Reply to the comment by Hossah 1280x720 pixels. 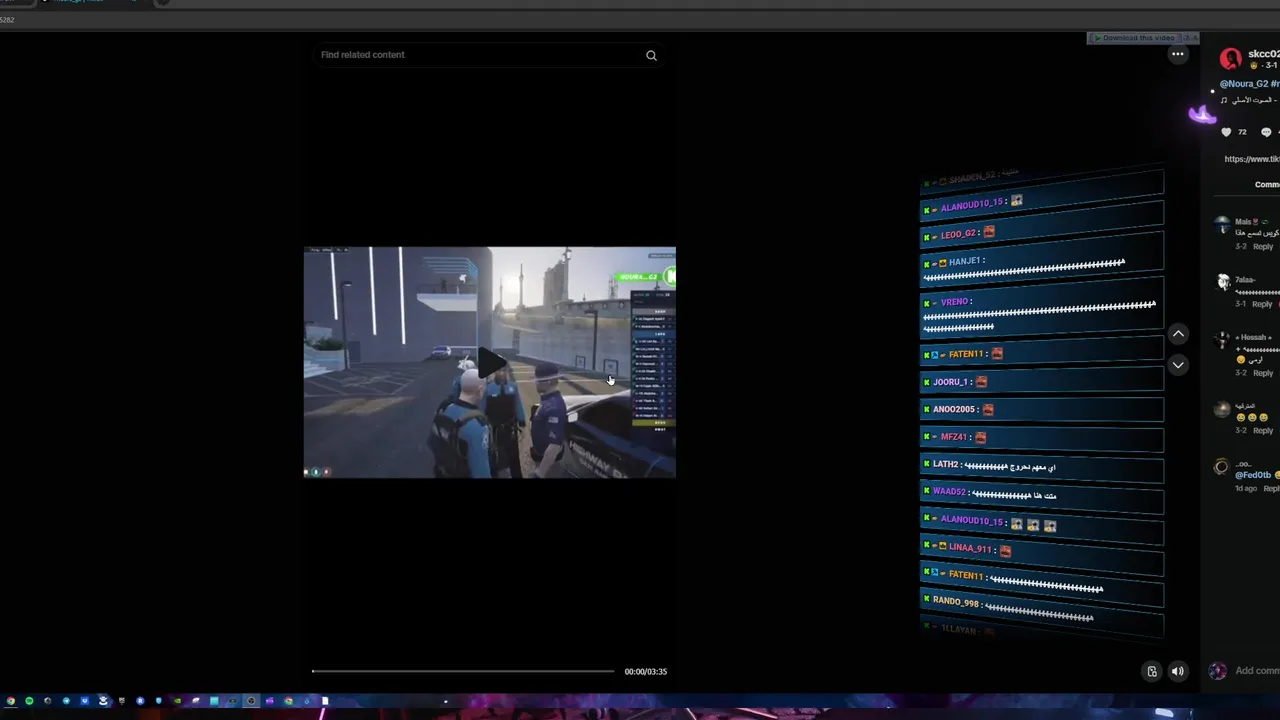coord(1263,373)
